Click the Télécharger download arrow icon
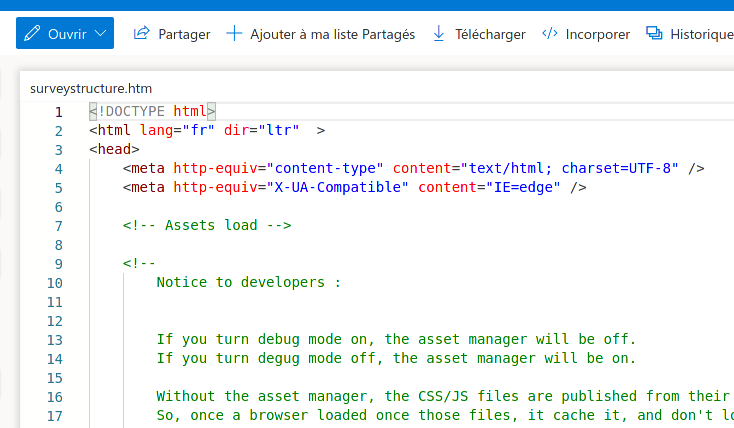The height and width of the screenshot is (428, 734). (438, 34)
